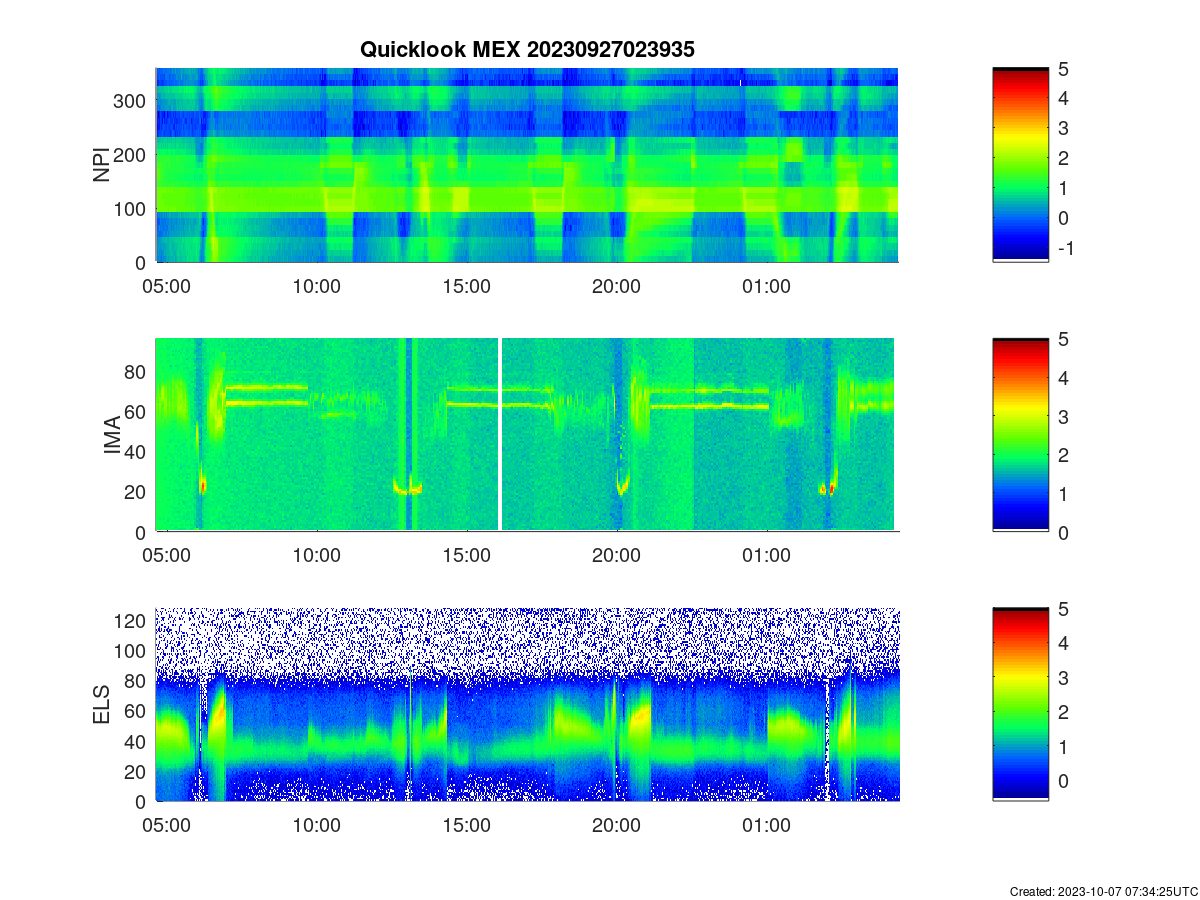1200x900 pixels.
Task: Click the 15:00 tick under IMA panel
Action: (467, 556)
